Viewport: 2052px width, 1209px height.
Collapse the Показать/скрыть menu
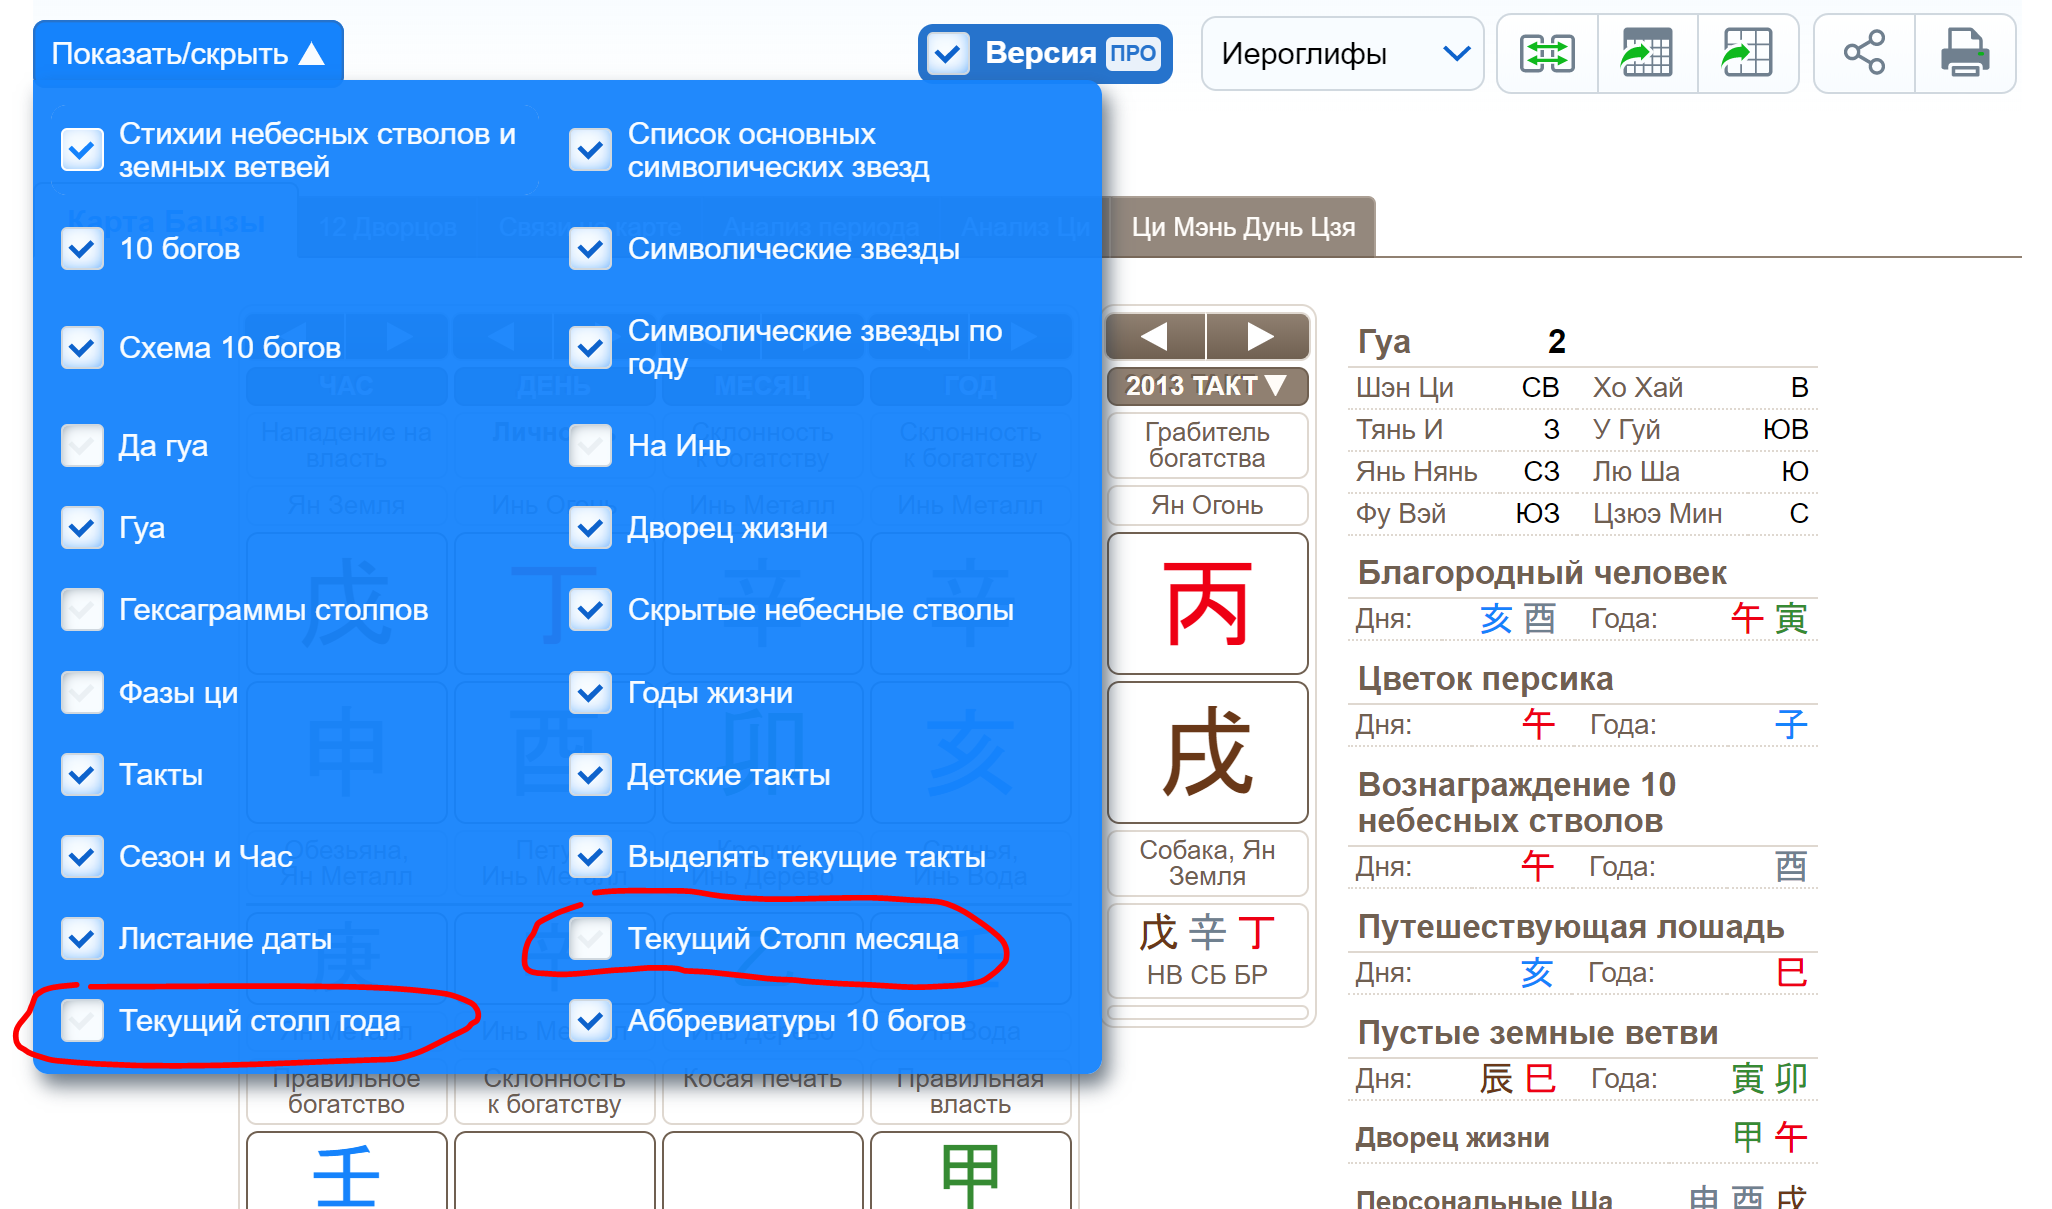[188, 54]
